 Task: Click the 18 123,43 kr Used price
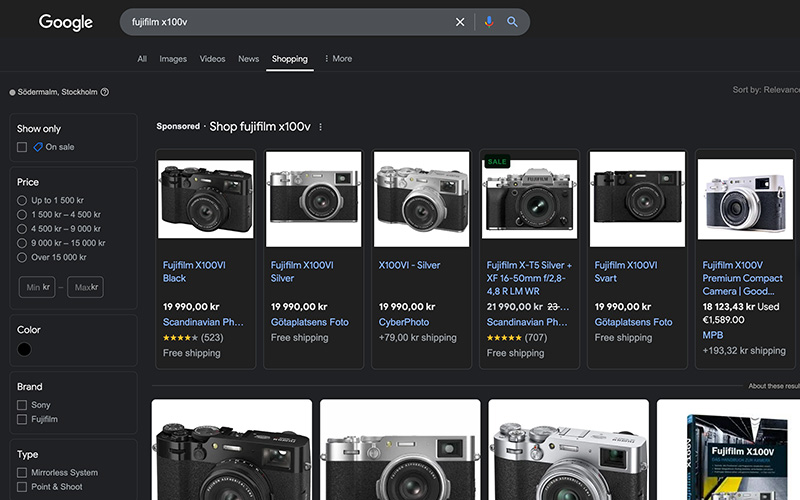[741, 307]
